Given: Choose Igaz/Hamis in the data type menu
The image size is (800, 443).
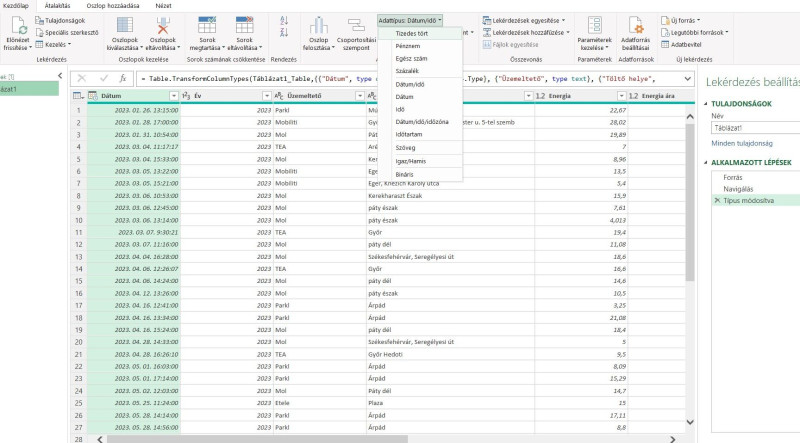Looking at the screenshot, I should 420,161.
